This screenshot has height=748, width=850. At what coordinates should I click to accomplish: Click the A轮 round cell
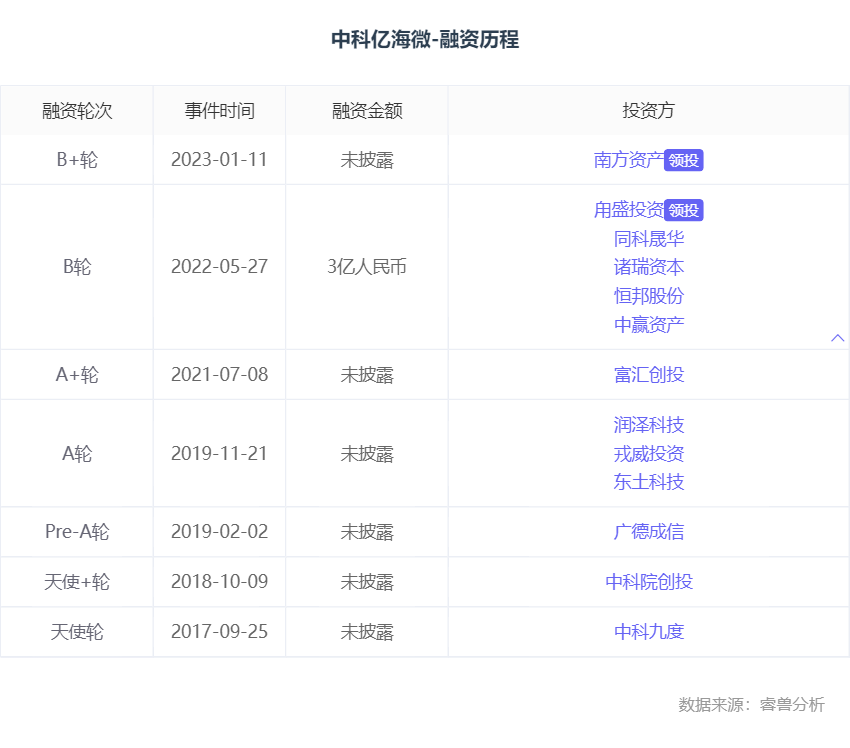(x=77, y=454)
